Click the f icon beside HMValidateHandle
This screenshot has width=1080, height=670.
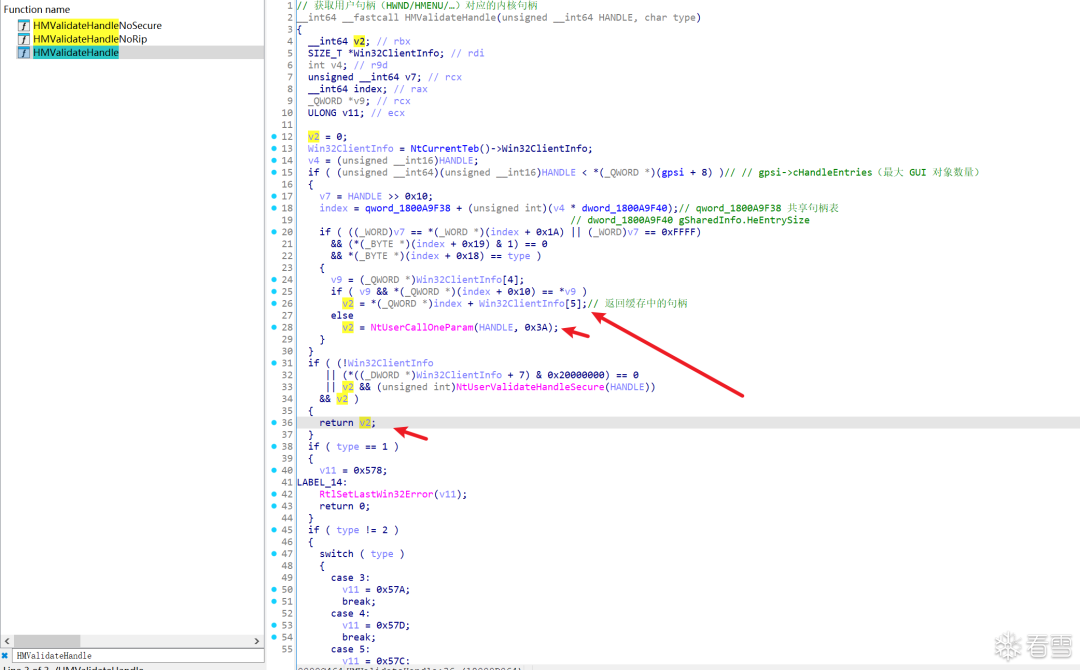22,52
